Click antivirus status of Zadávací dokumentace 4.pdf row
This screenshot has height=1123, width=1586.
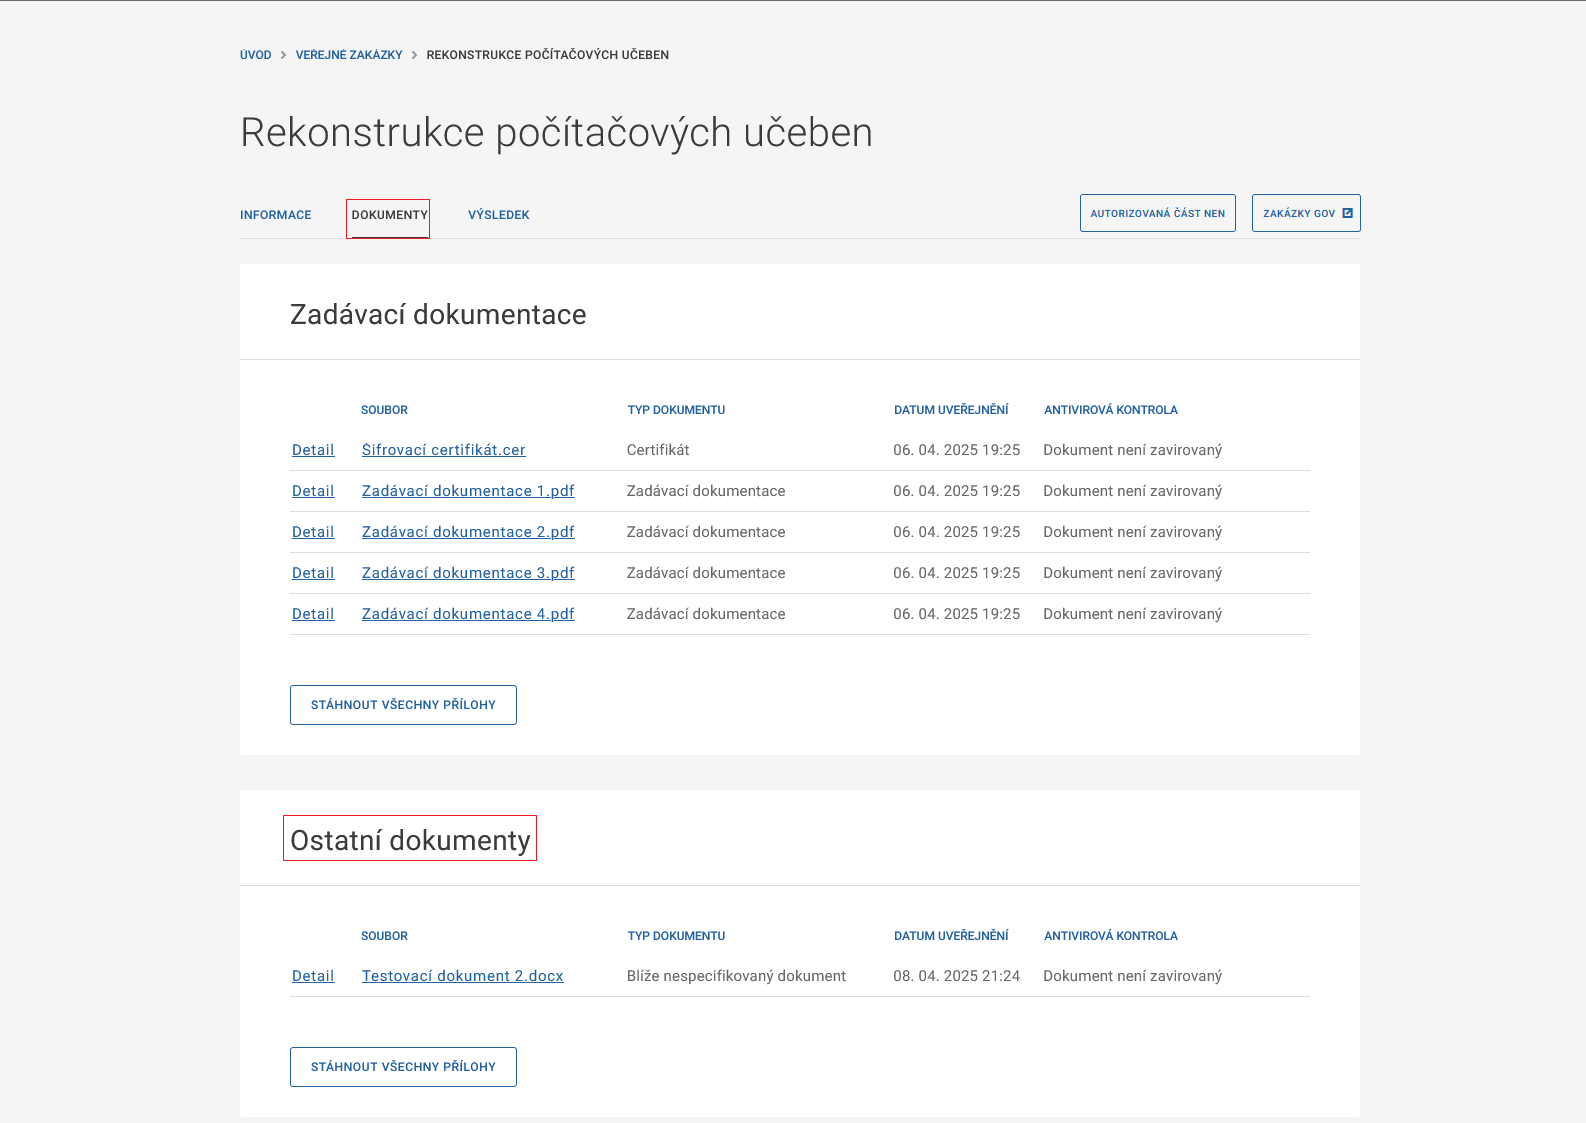(1133, 614)
